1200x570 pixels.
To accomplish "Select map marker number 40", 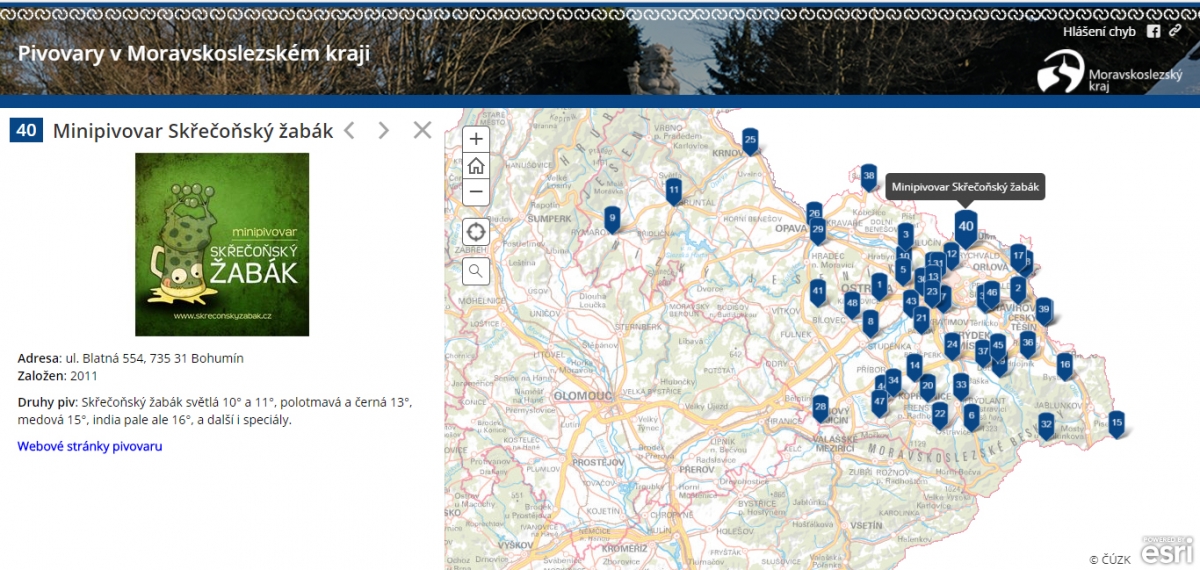I will (x=965, y=226).
